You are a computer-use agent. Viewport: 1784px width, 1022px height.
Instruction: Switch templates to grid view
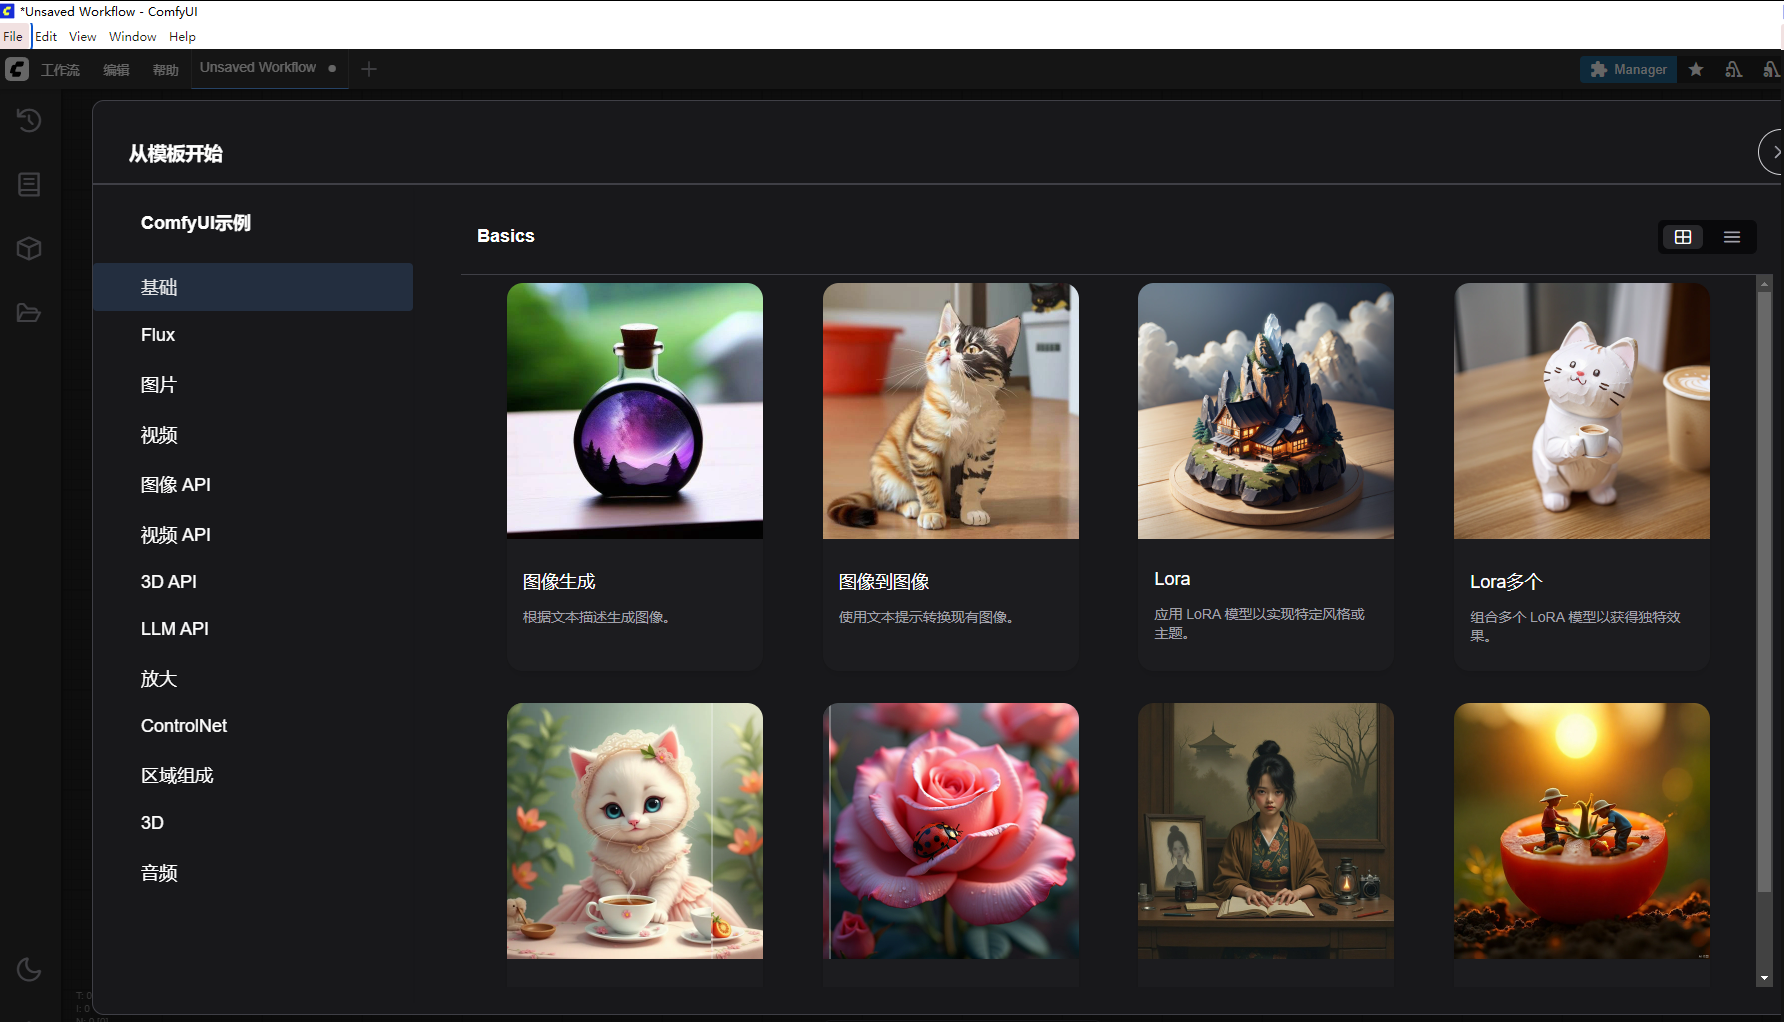pyautogui.click(x=1683, y=237)
